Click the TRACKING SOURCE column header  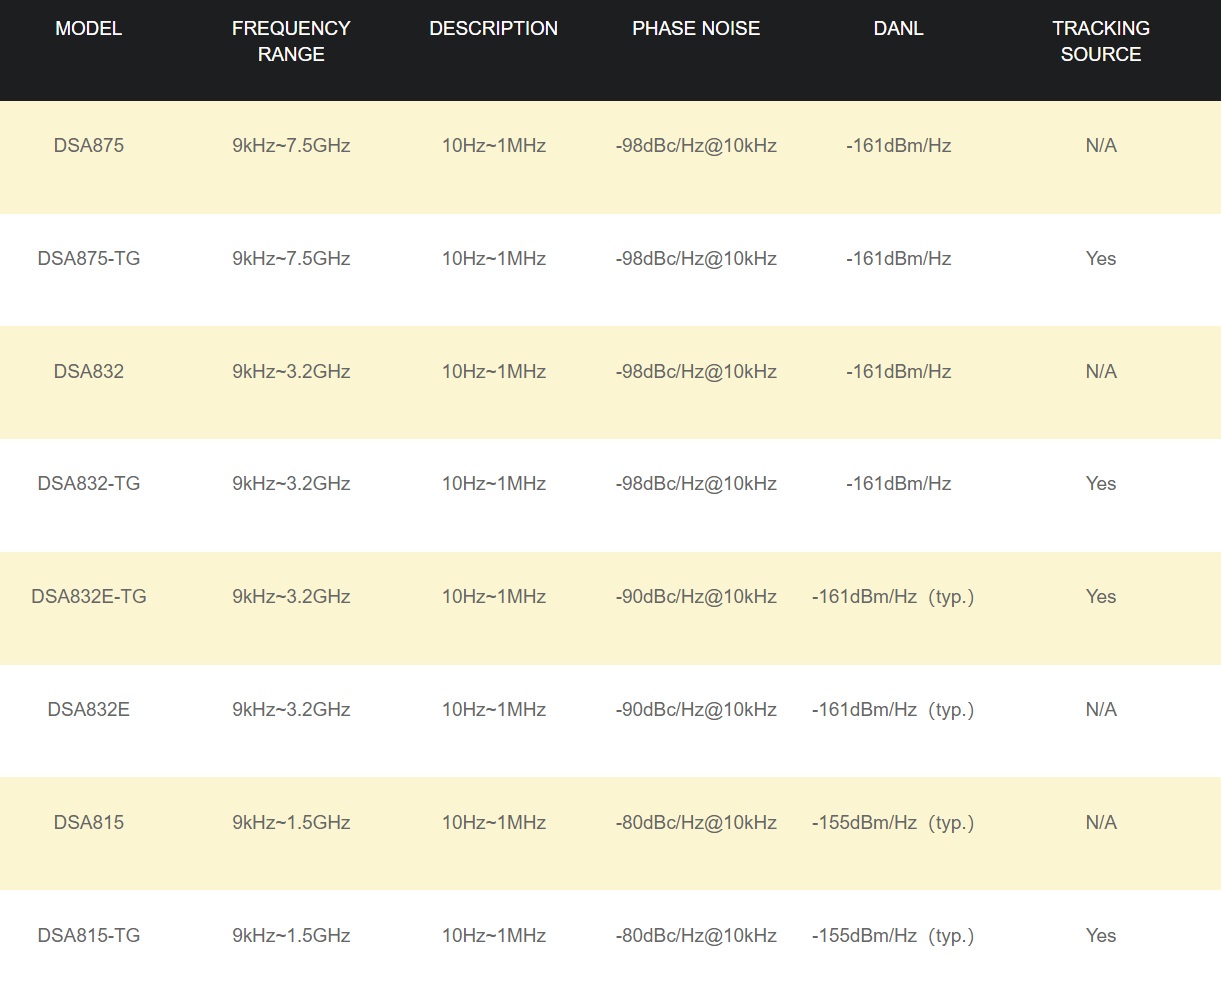coord(1101,41)
